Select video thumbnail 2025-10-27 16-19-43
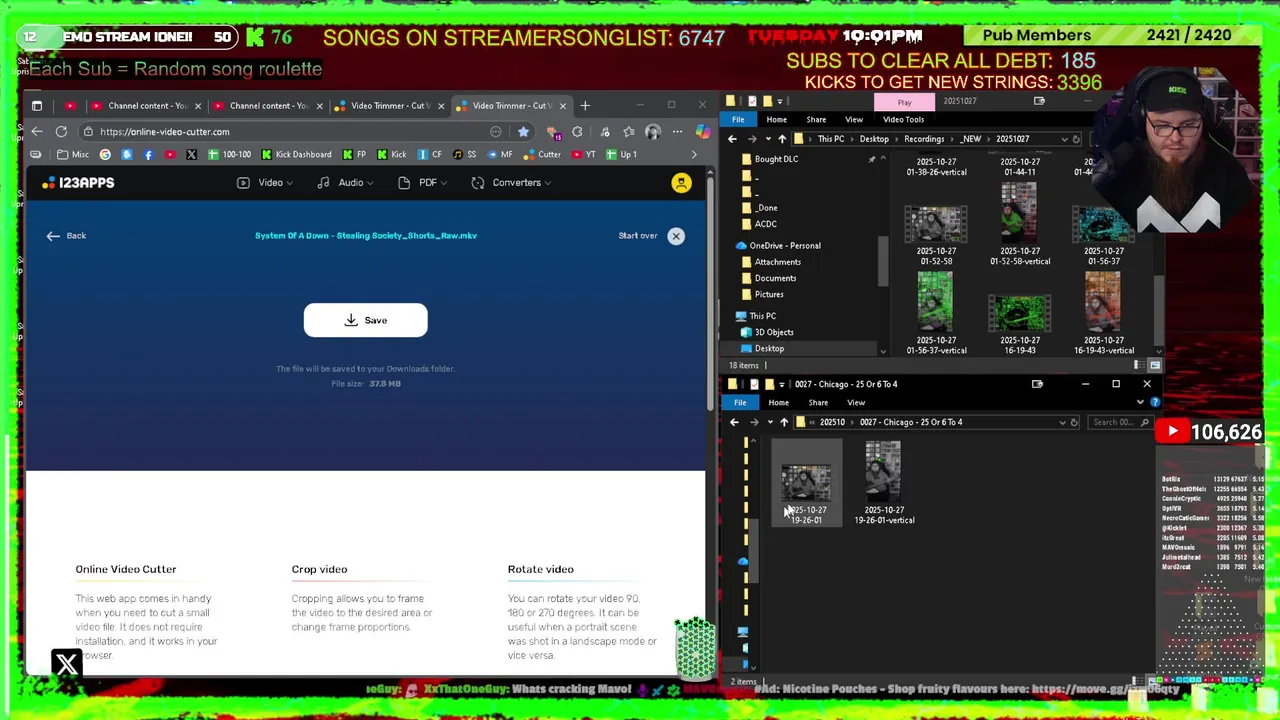1280x720 pixels. point(1020,325)
